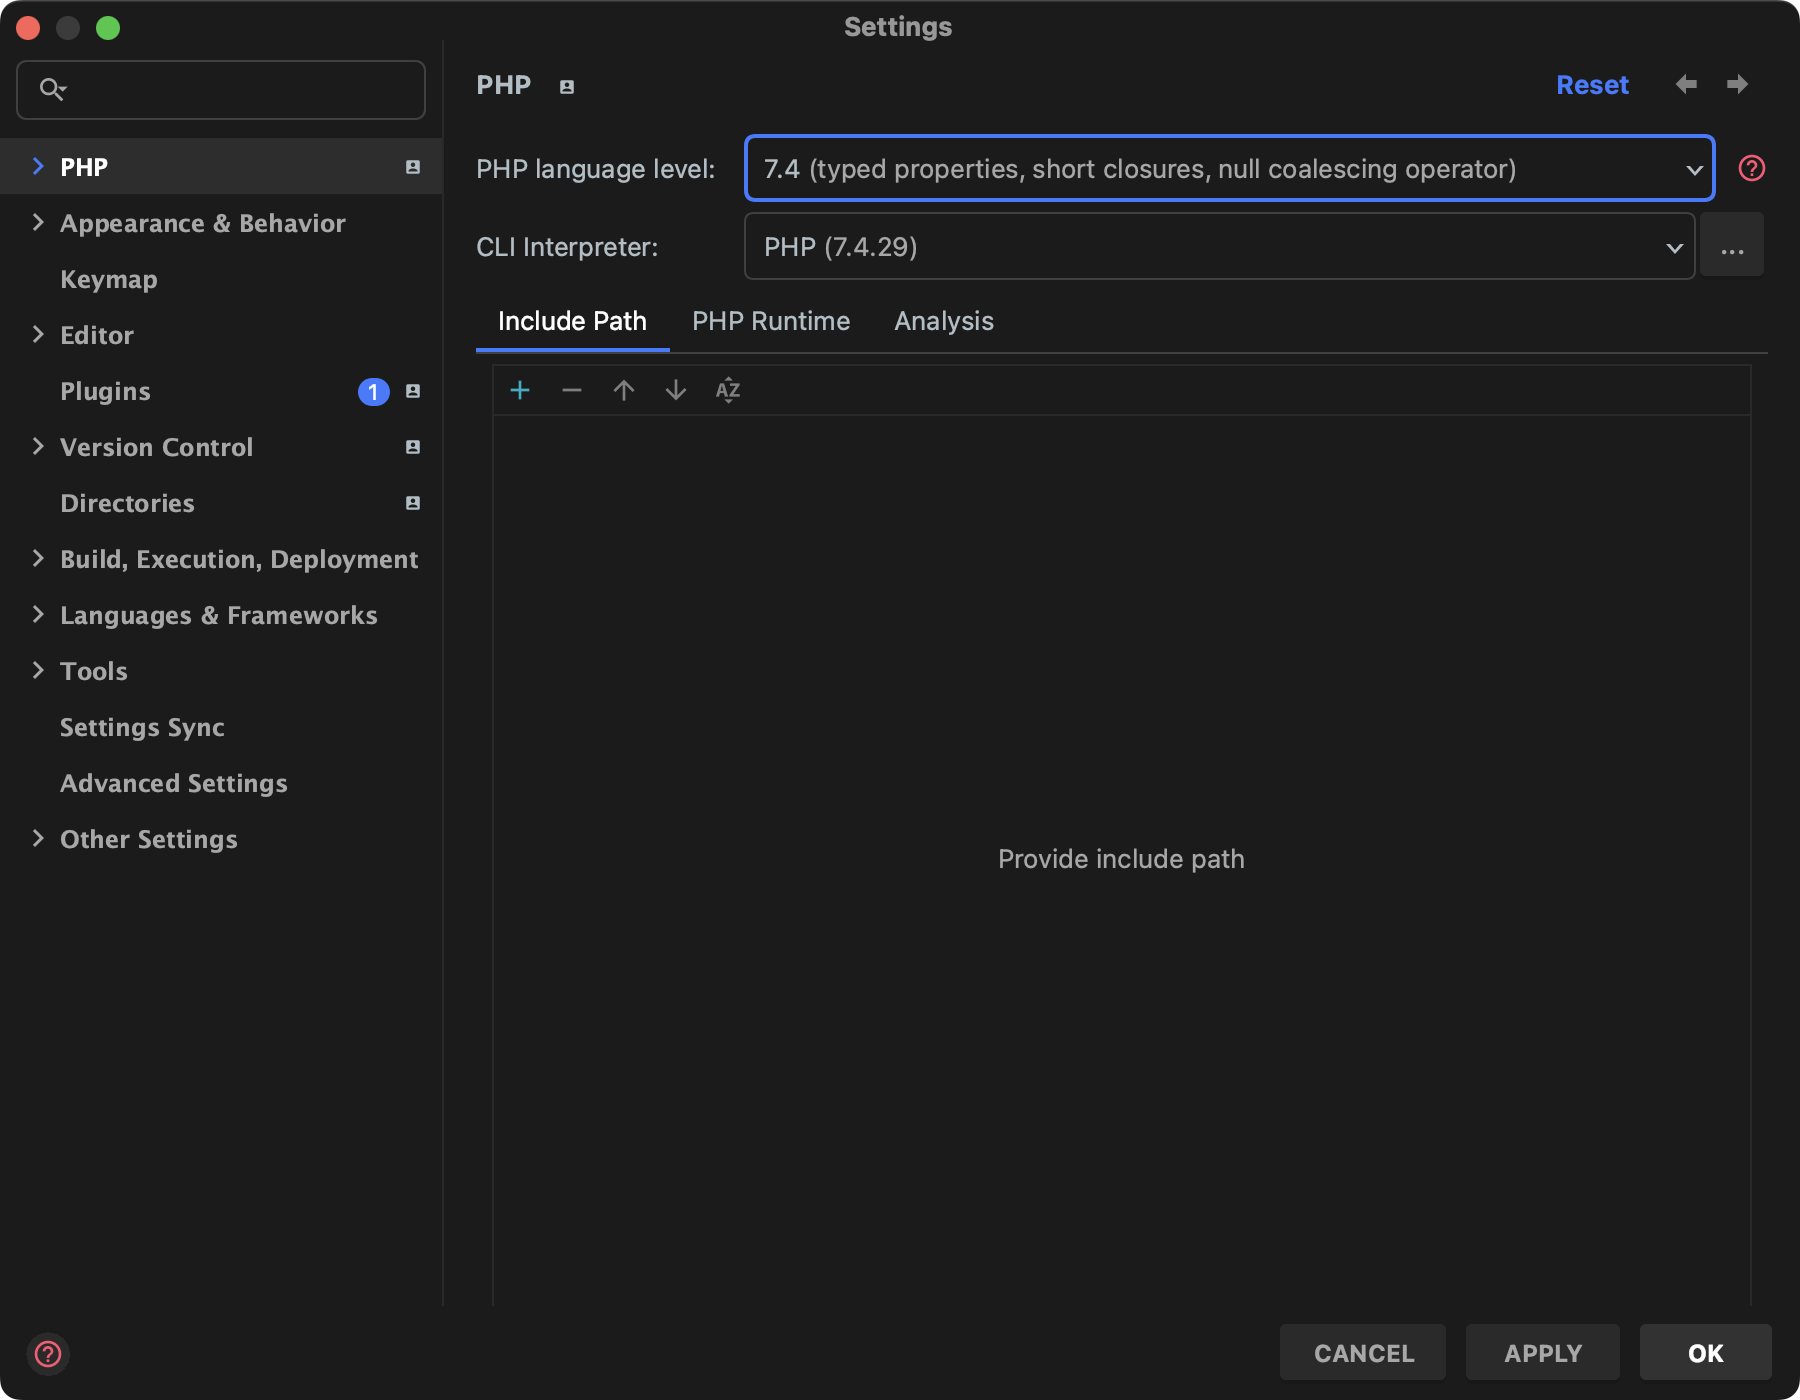Click the Reset link

tap(1592, 85)
